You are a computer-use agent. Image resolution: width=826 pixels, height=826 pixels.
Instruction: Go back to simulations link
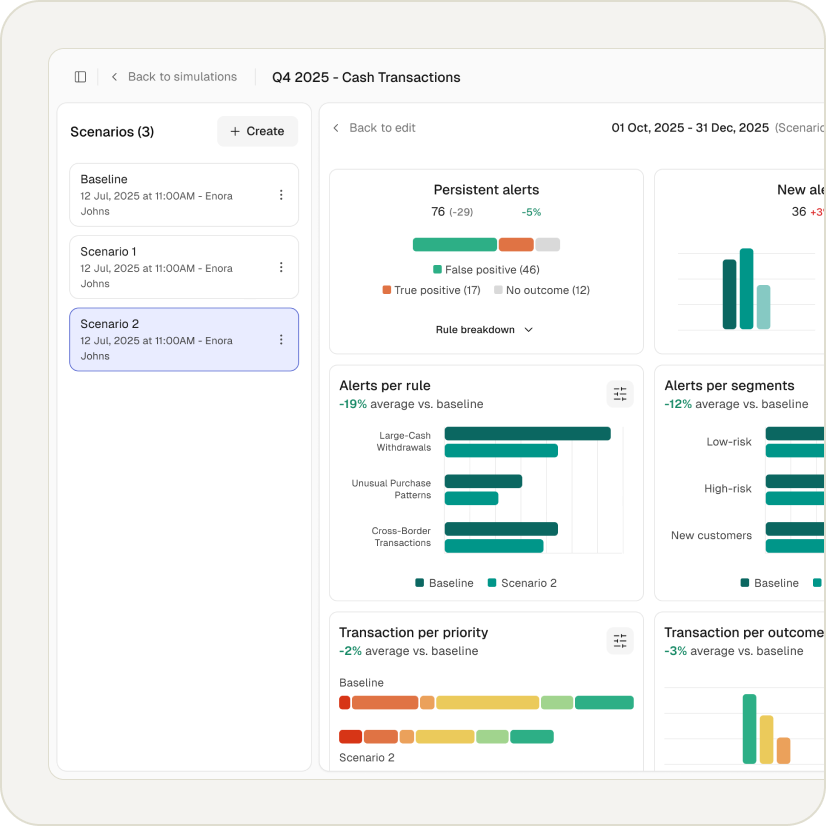pos(182,77)
